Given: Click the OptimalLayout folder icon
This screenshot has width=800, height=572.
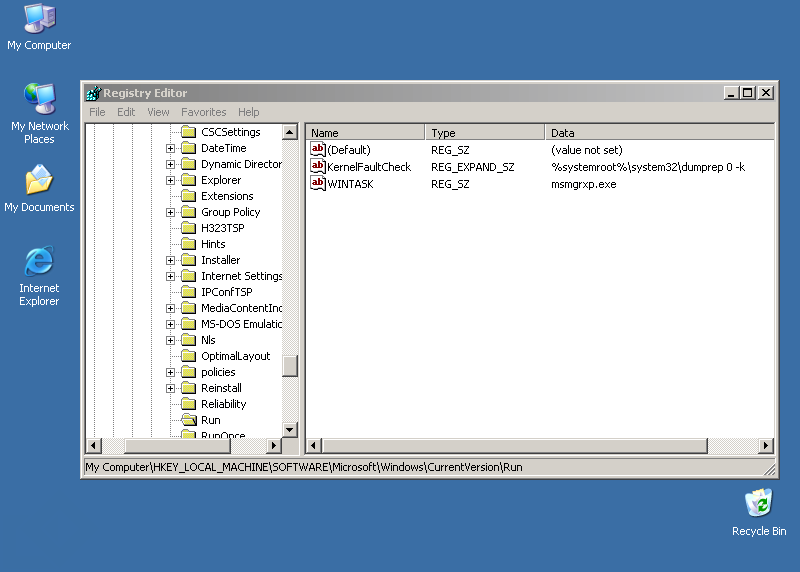Looking at the screenshot, I should point(189,356).
